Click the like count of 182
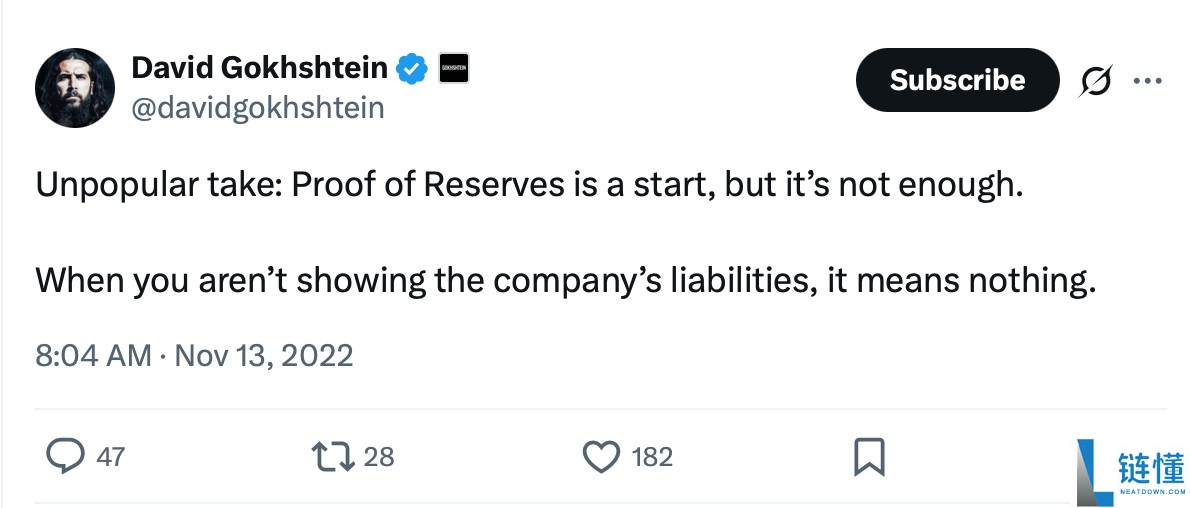 click(652, 457)
